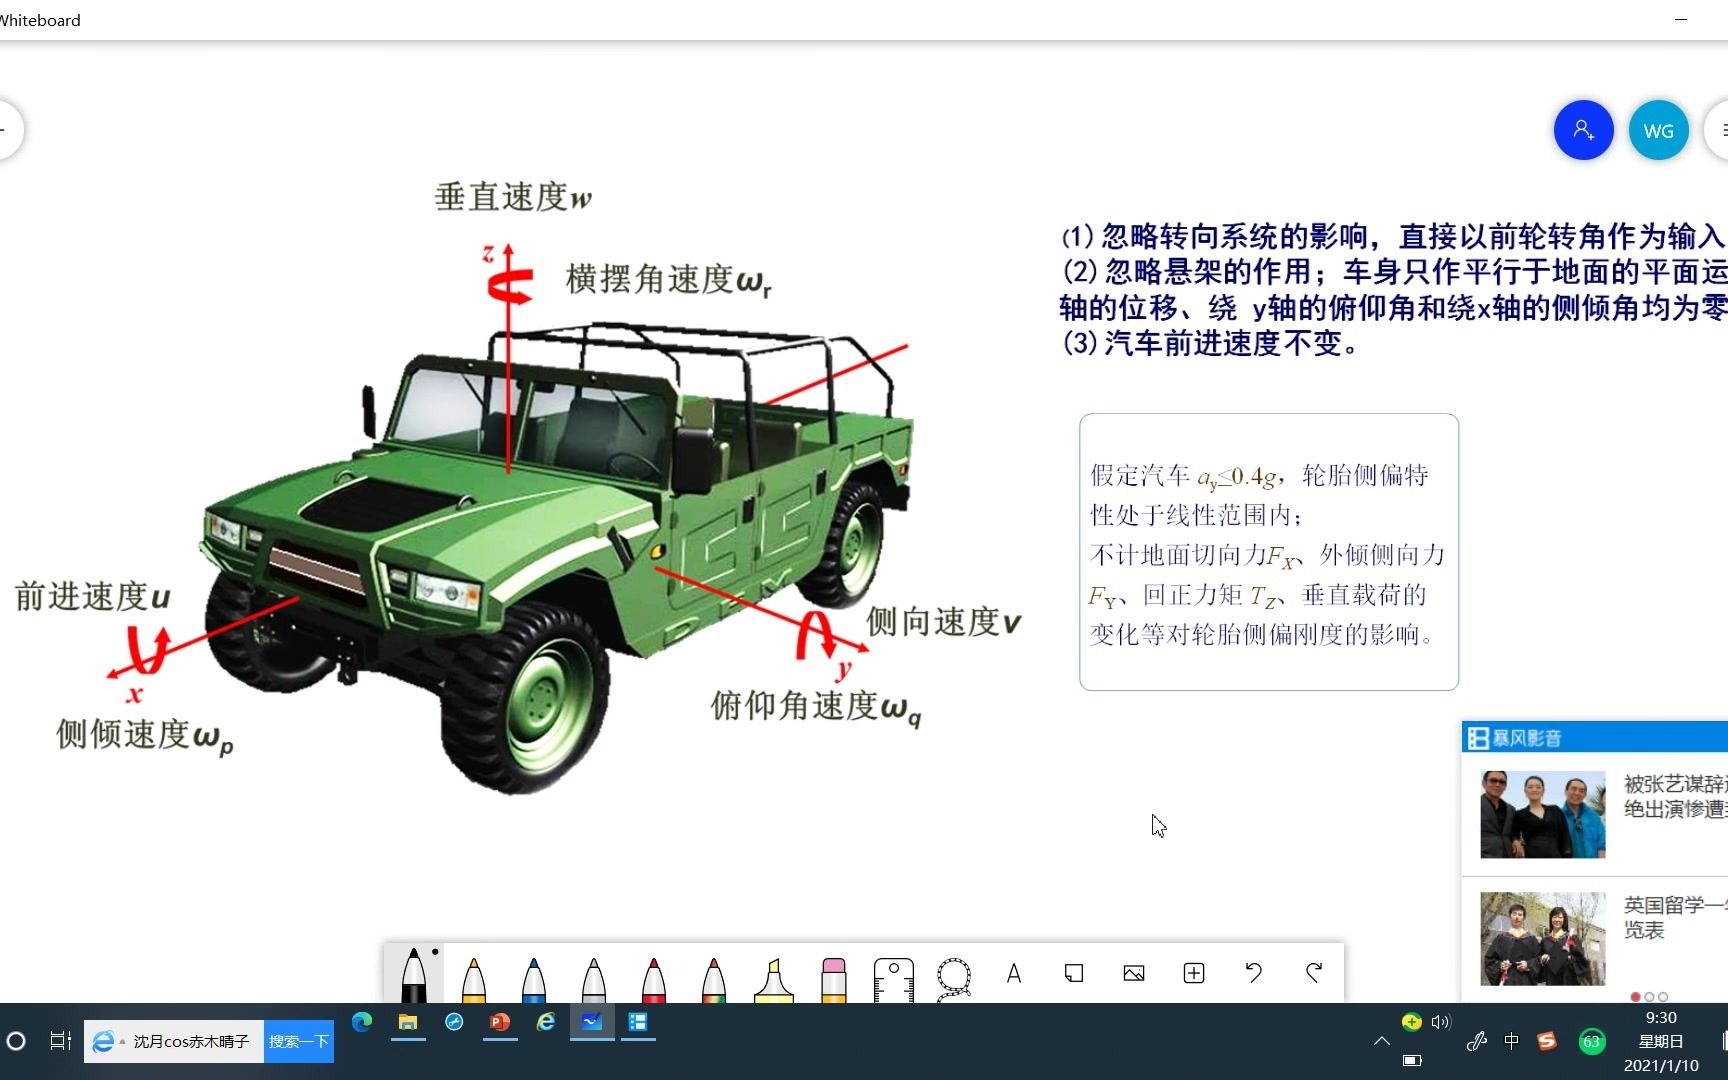1728x1080 pixels.
Task: Open black pen stroke options
Action: click(x=435, y=953)
